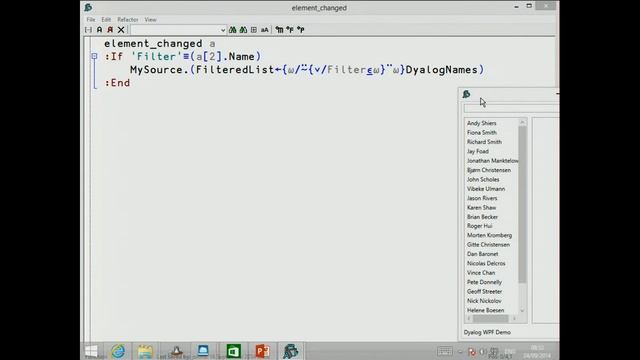The height and width of the screenshot is (360, 640).
Task: Select 'Helene Boesen' in the list
Action: point(485,310)
